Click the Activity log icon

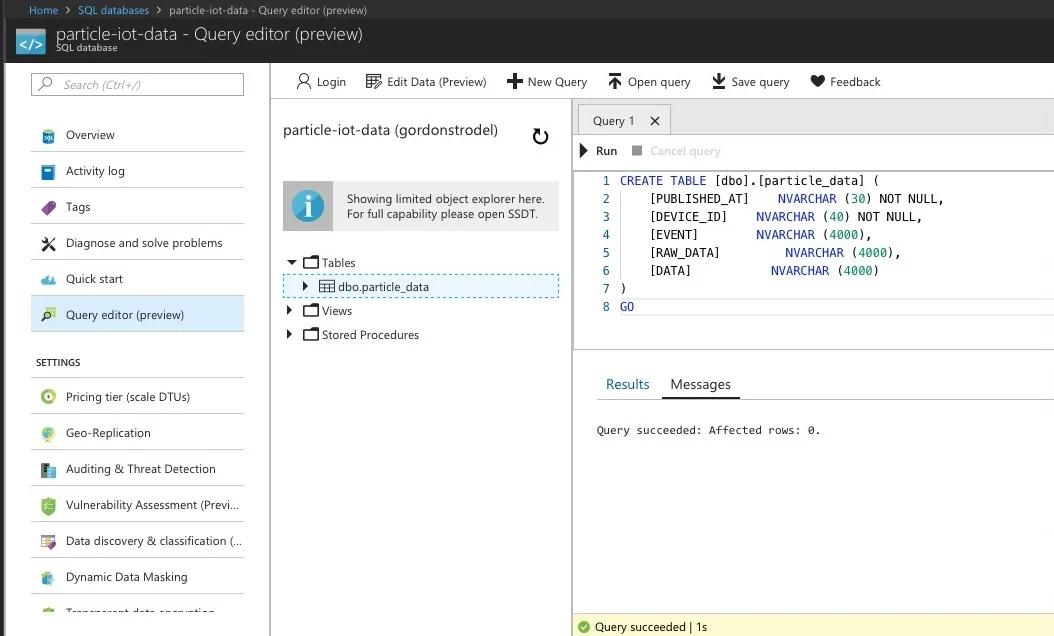coord(48,172)
